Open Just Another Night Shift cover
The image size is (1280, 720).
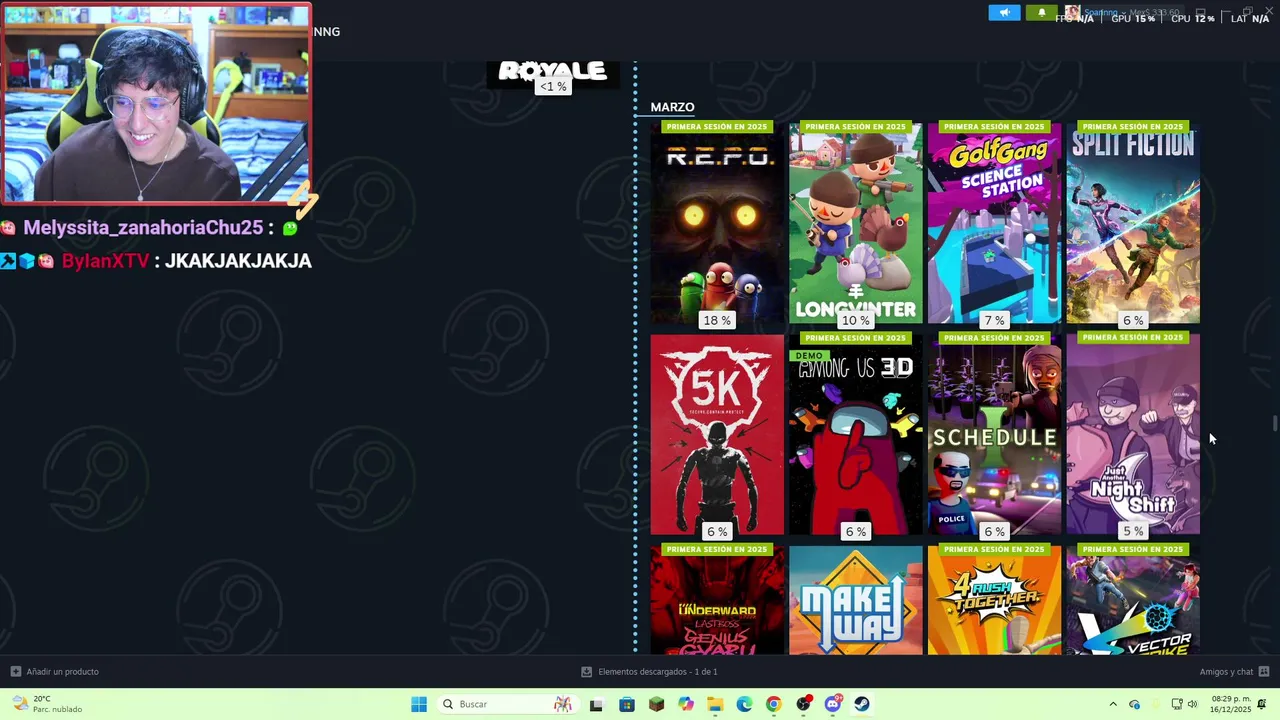[1133, 434]
